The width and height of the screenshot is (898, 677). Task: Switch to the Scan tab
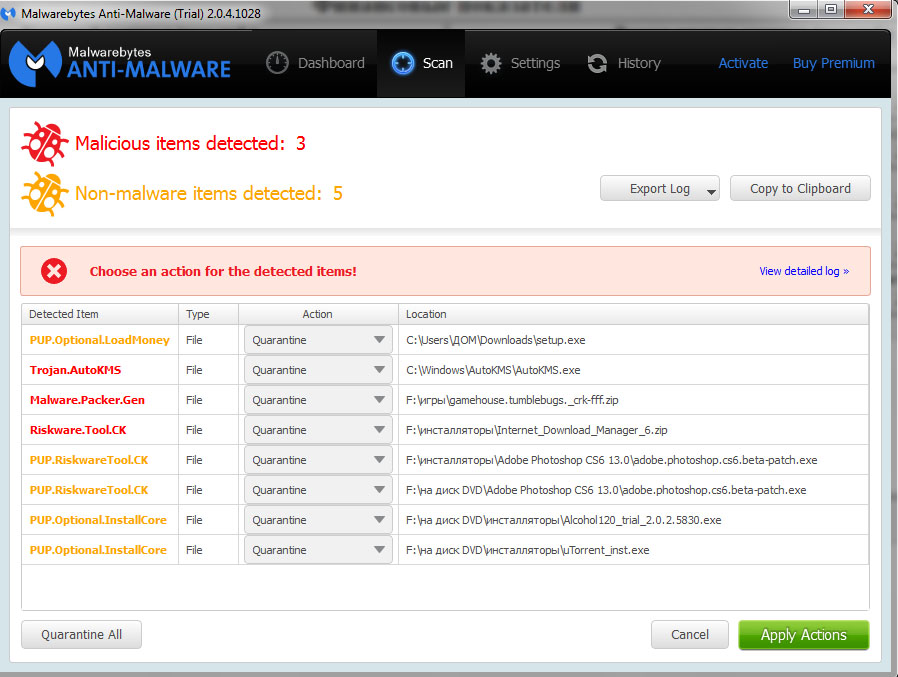[421, 63]
